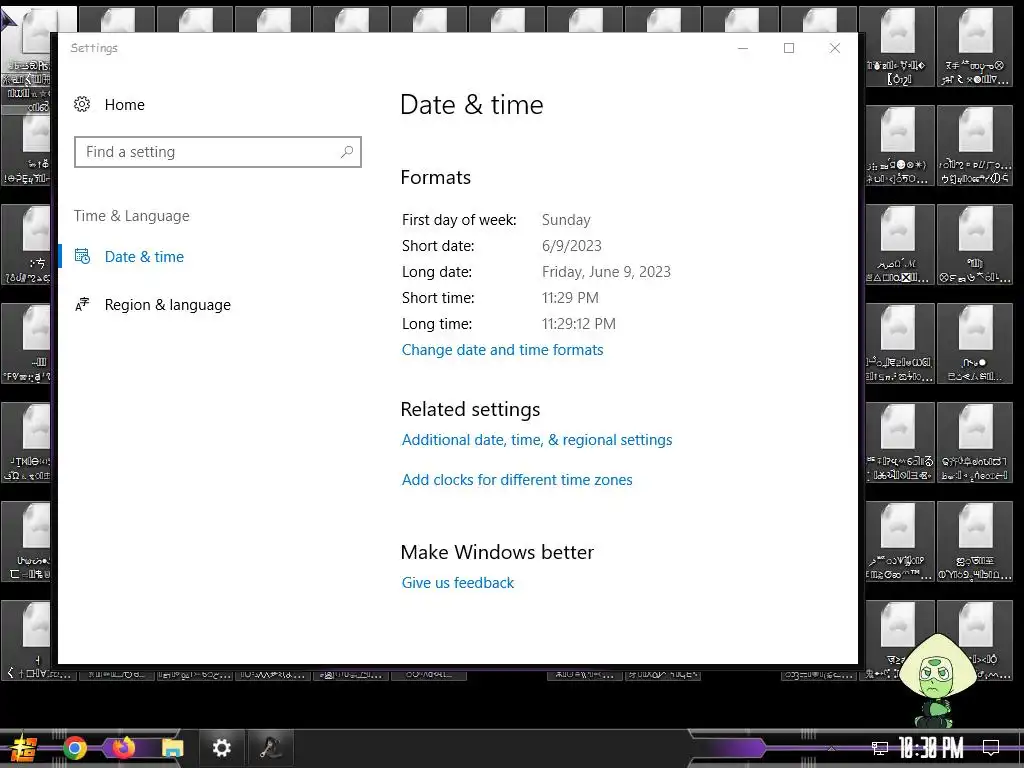Open Change date and time formats link

(x=502, y=350)
